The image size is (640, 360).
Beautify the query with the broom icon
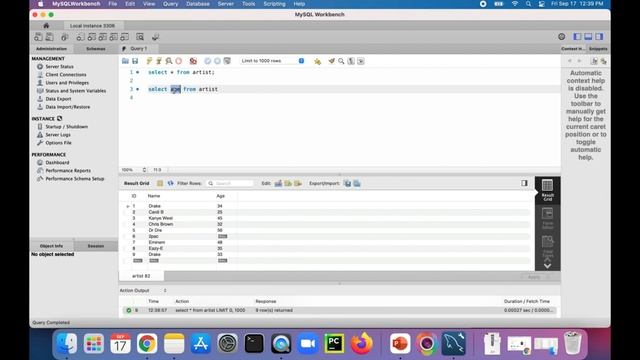[331, 61]
